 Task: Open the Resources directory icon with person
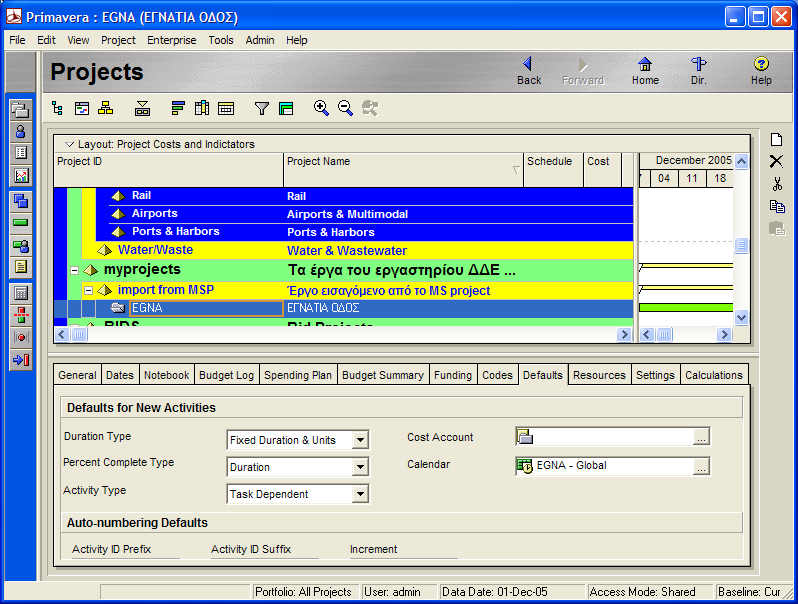tap(21, 132)
